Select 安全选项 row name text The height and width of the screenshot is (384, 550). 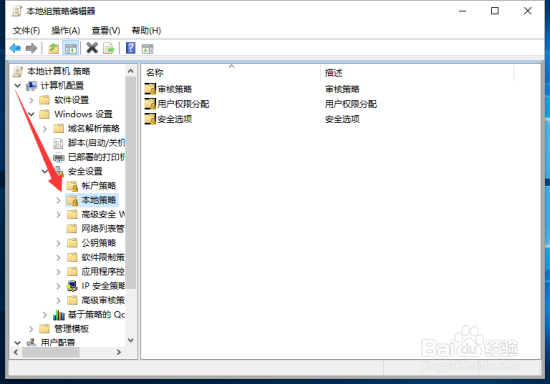175,119
